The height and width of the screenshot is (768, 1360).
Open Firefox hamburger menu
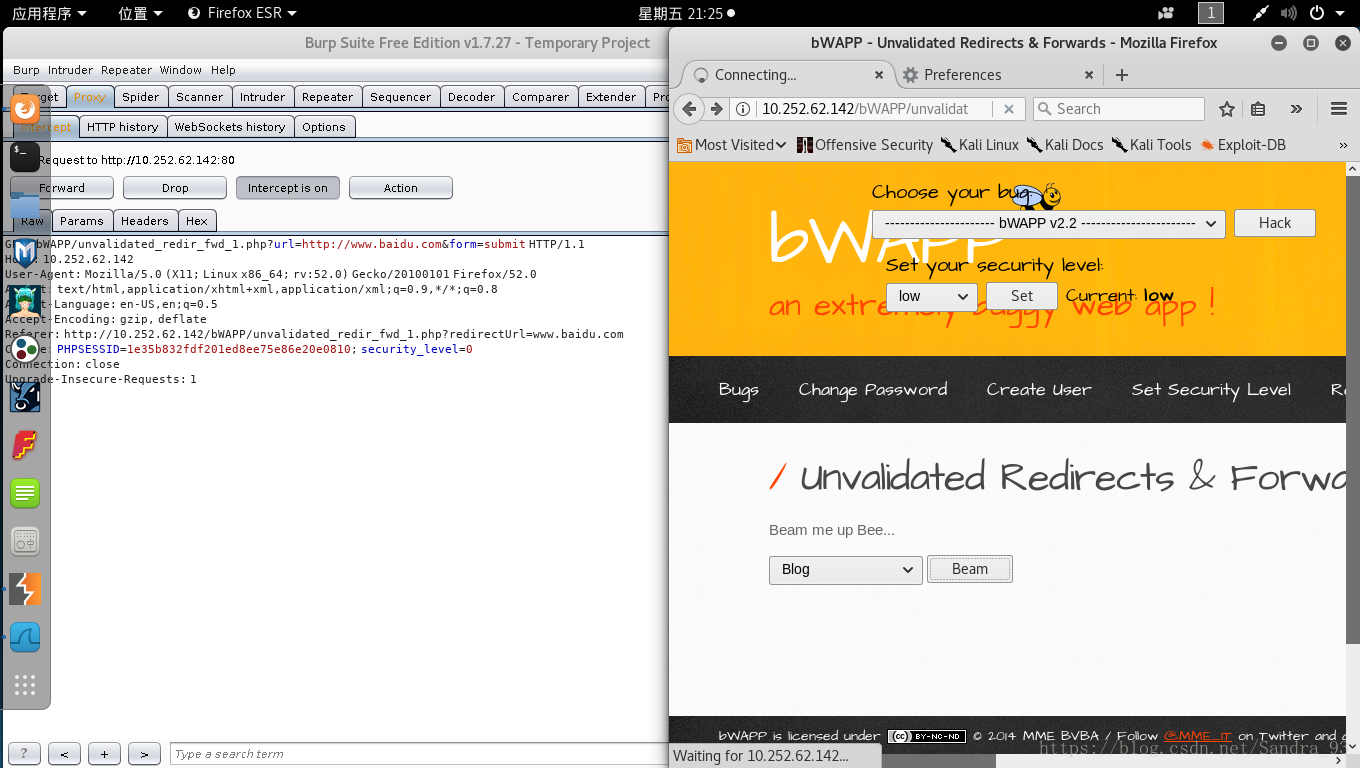(1339, 109)
